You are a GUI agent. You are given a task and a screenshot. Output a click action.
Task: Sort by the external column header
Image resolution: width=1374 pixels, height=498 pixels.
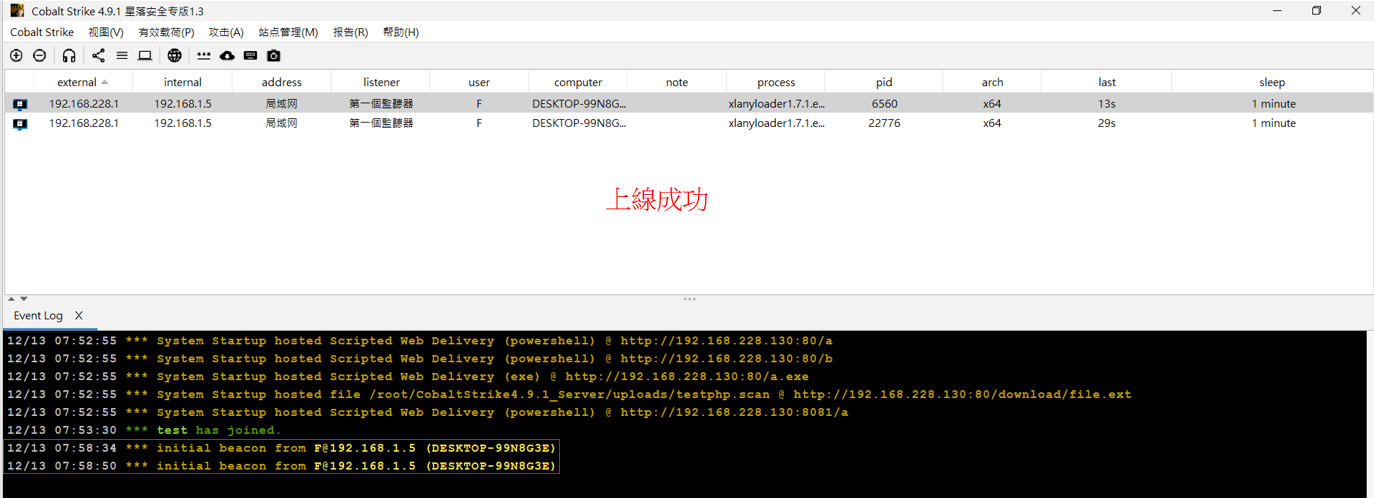click(x=83, y=82)
